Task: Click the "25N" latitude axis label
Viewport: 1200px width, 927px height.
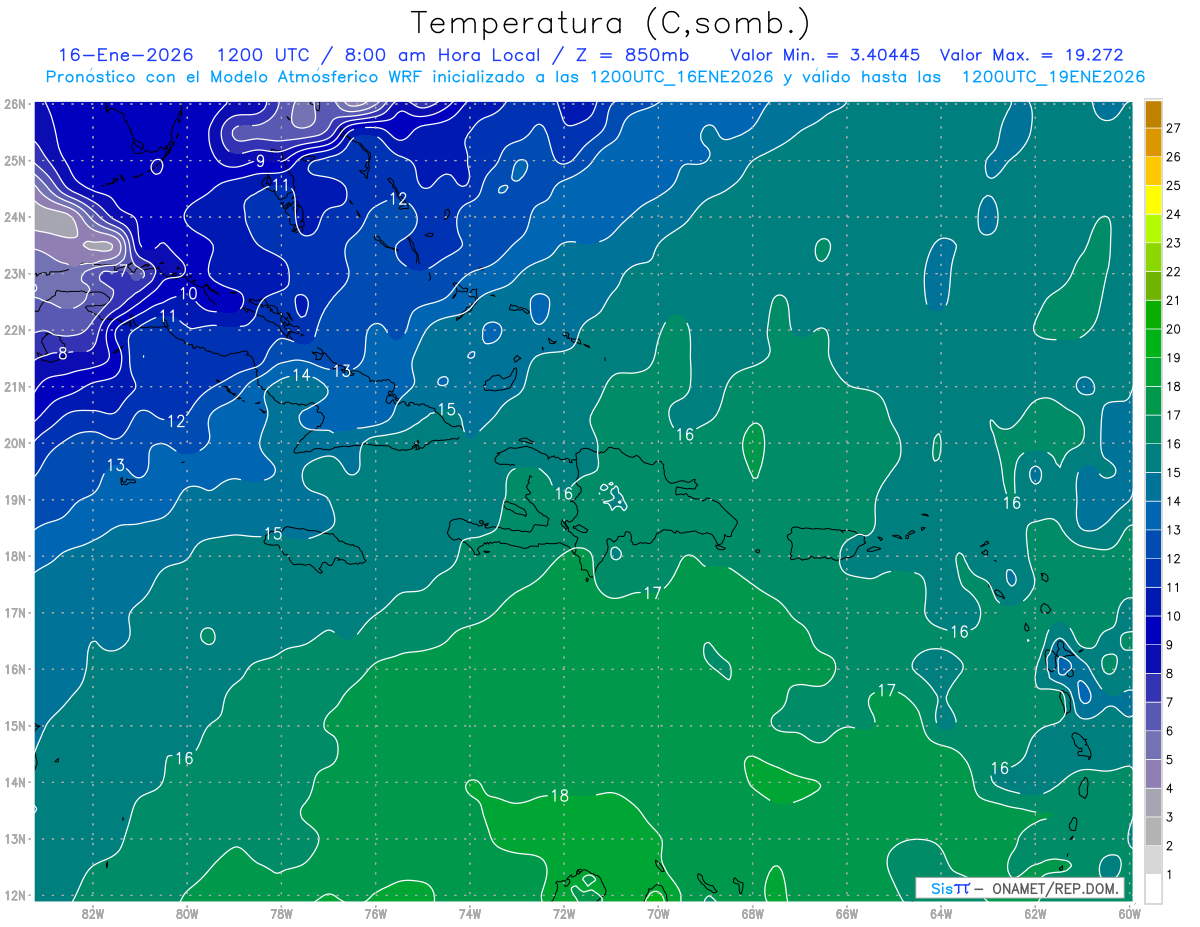Action: point(14,160)
